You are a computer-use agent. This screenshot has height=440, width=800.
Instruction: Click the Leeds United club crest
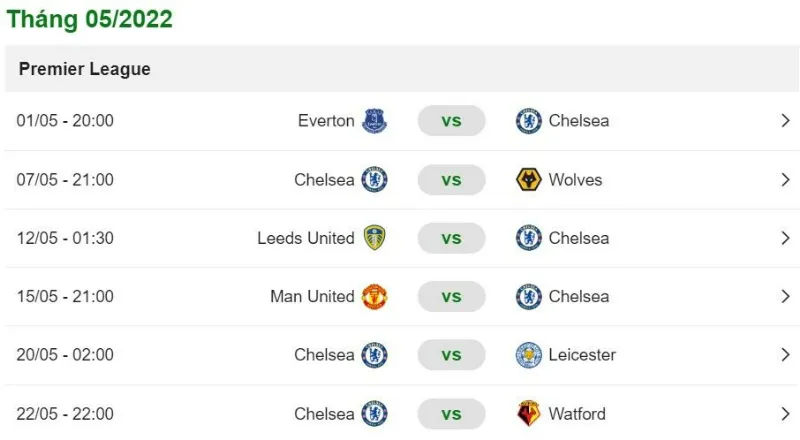click(374, 238)
